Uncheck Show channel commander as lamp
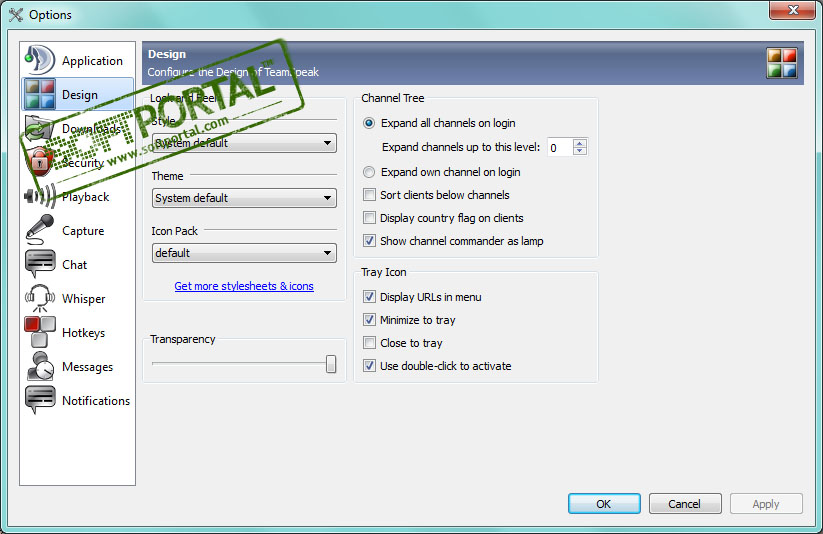Image resolution: width=823 pixels, height=534 pixels. [370, 241]
